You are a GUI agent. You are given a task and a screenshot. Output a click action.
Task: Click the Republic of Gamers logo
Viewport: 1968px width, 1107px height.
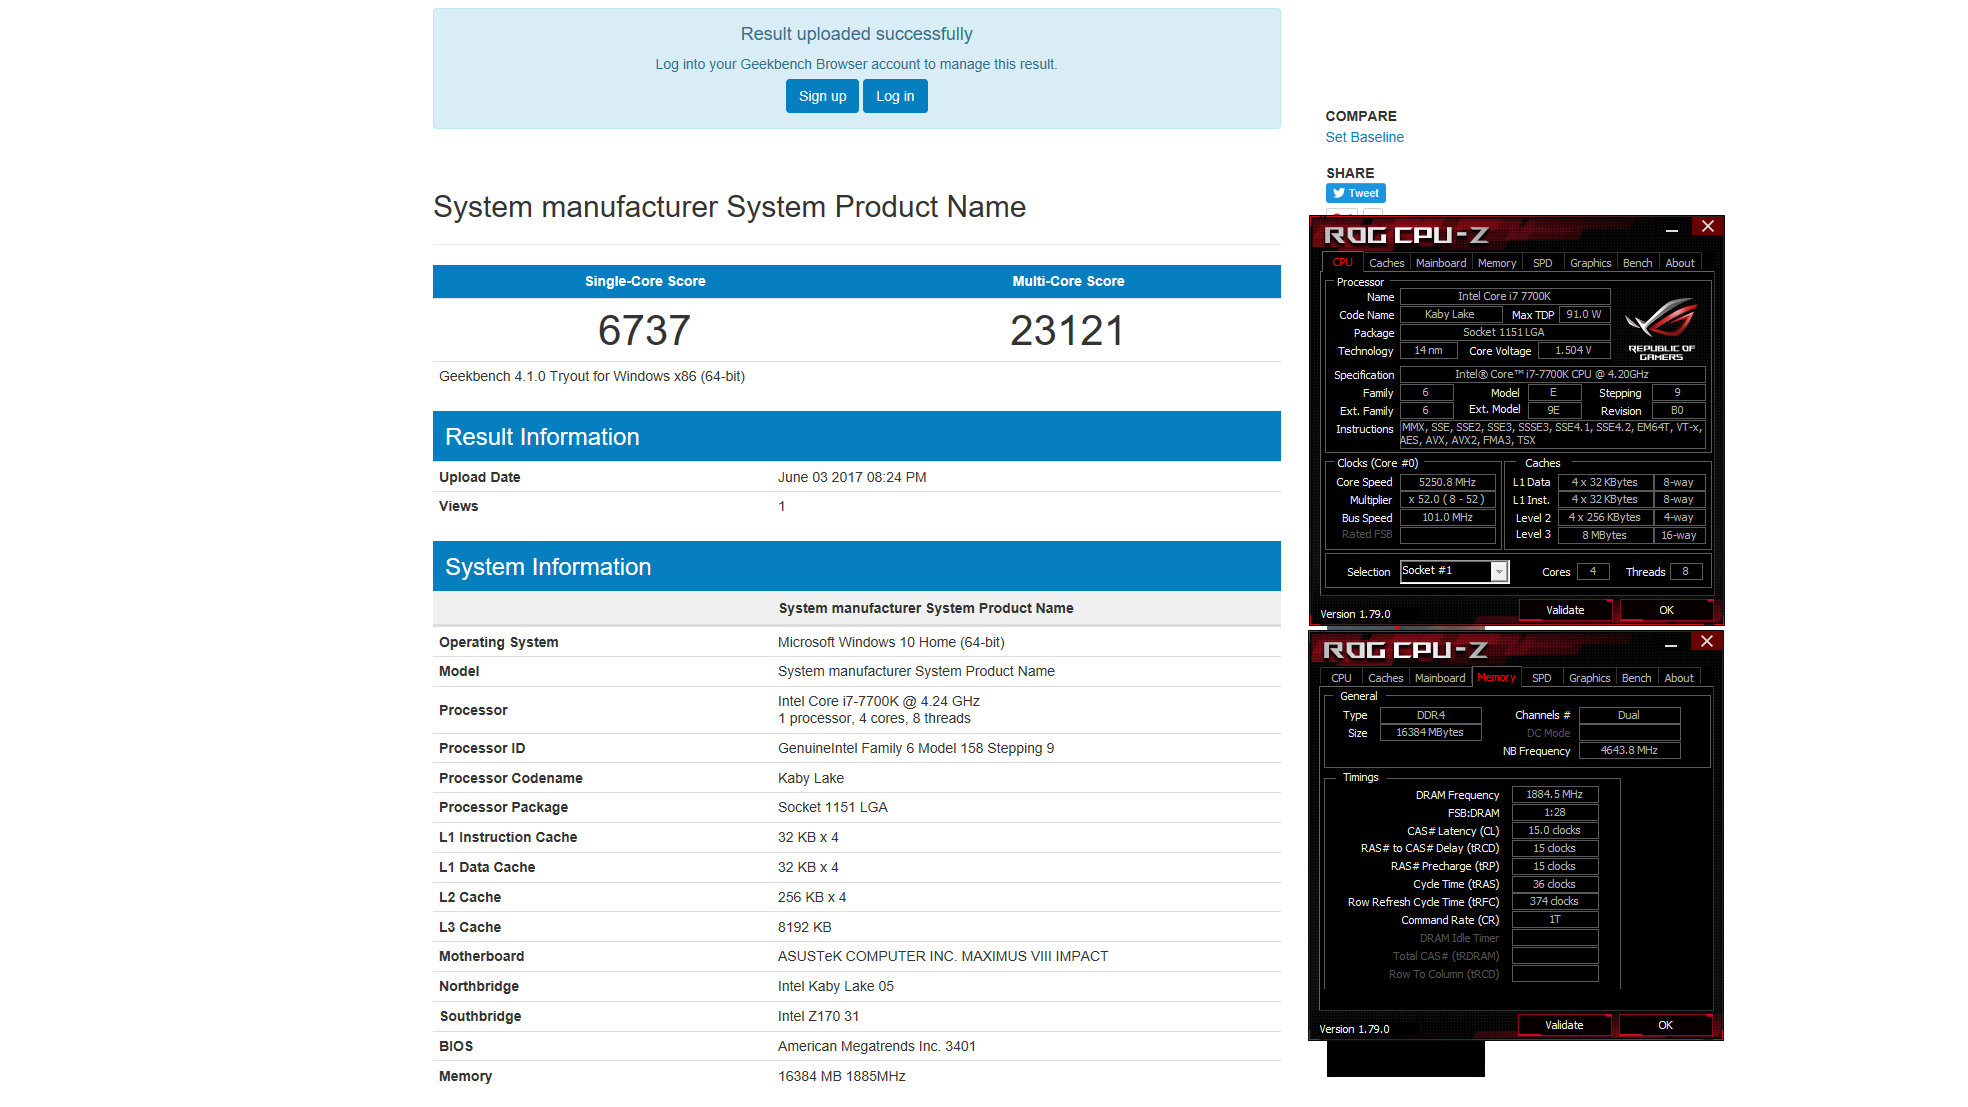pyautogui.click(x=1661, y=330)
